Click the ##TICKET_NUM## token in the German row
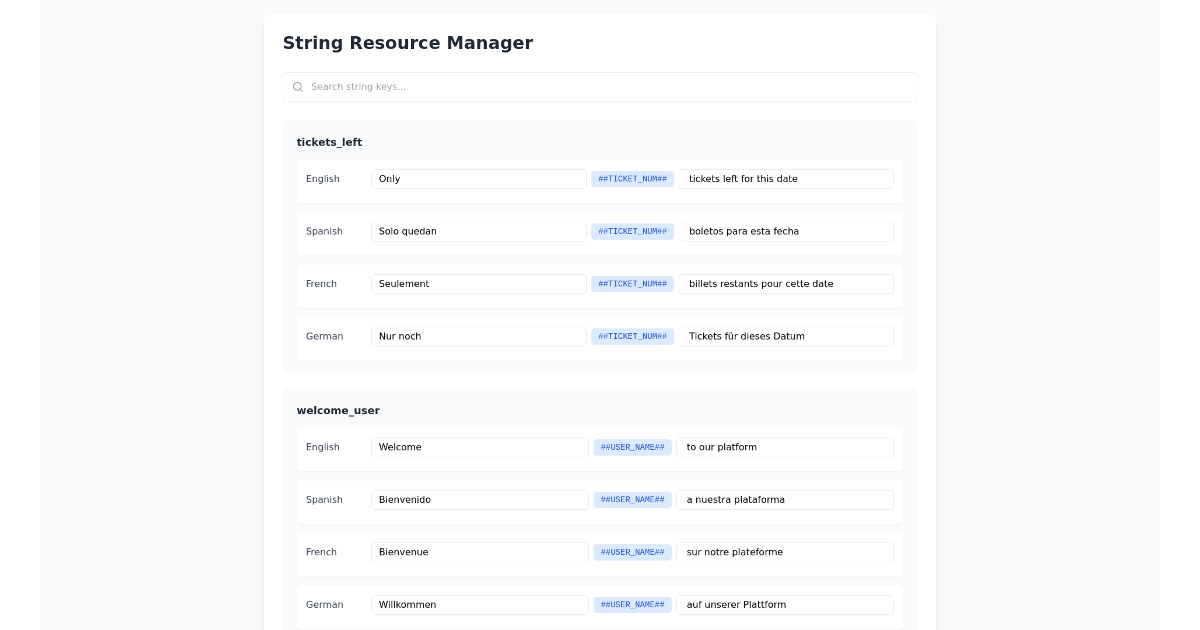 pos(632,336)
